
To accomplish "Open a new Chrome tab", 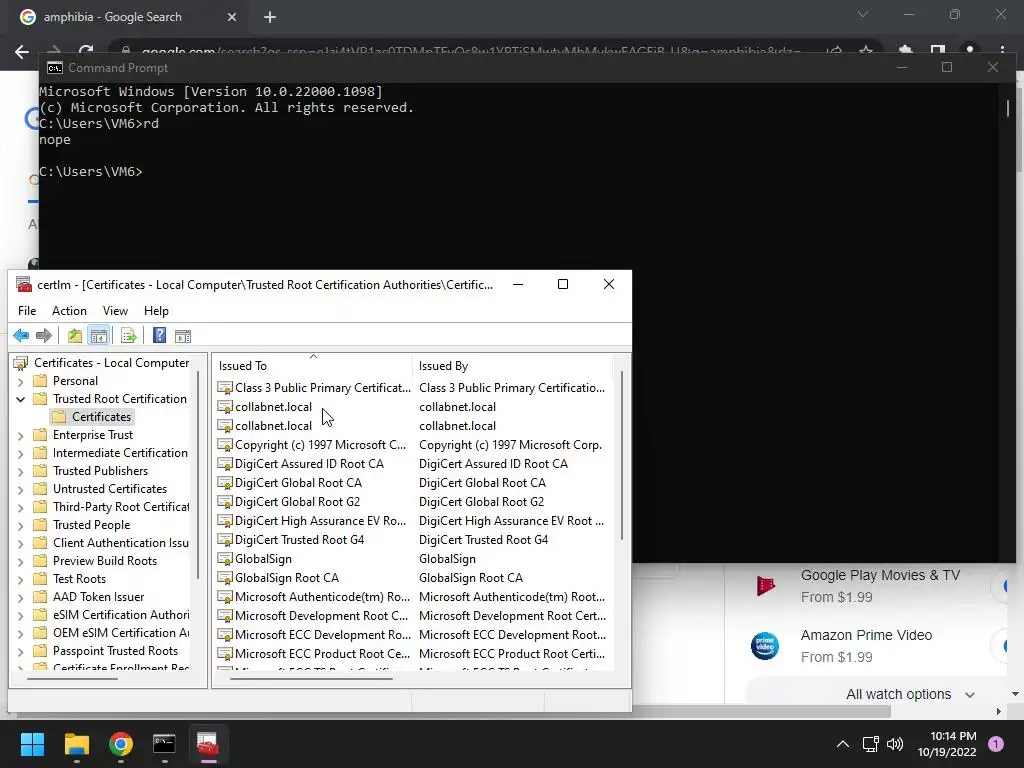I will 270,17.
